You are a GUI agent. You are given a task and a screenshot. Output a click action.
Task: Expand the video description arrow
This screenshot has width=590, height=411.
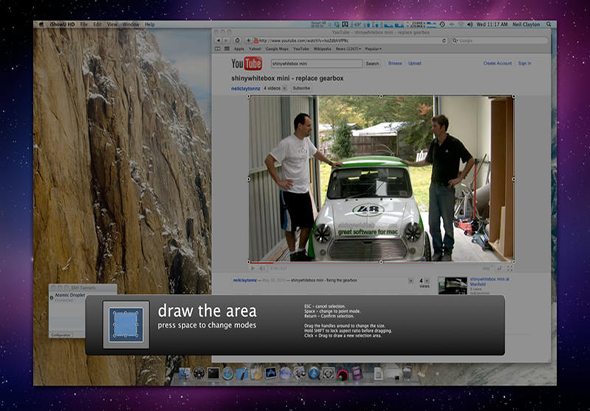[x=411, y=281]
